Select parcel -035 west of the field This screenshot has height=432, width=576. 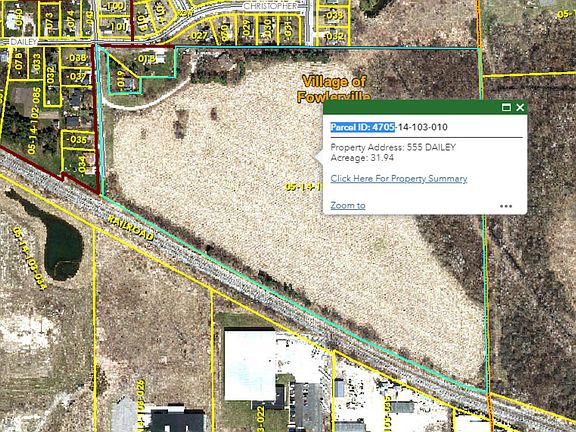(x=77, y=140)
